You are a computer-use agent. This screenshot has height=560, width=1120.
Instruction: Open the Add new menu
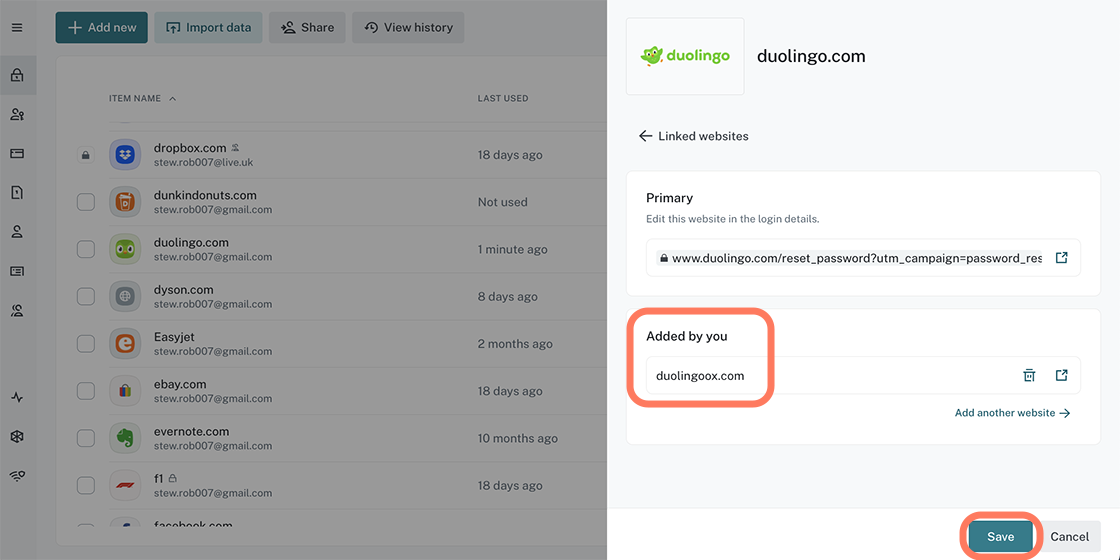[101, 28]
